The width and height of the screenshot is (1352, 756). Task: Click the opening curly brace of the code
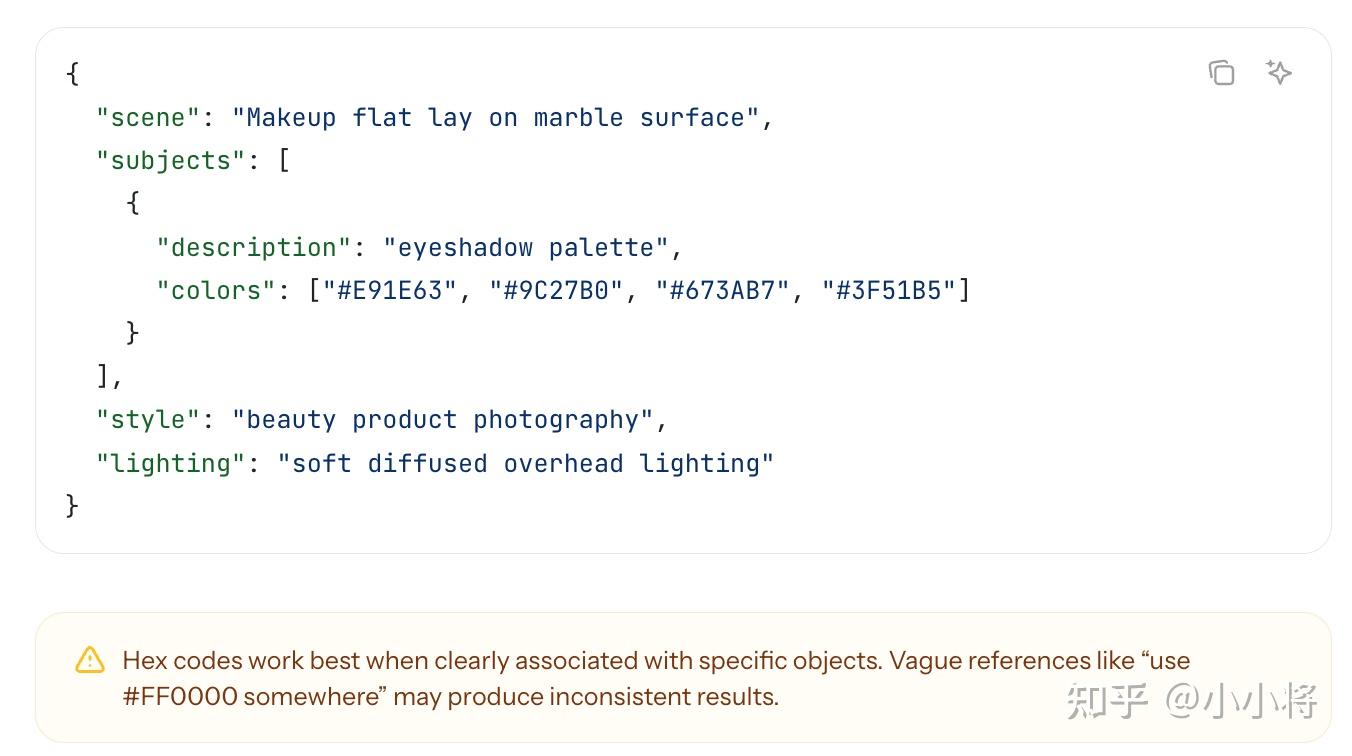click(x=72, y=74)
